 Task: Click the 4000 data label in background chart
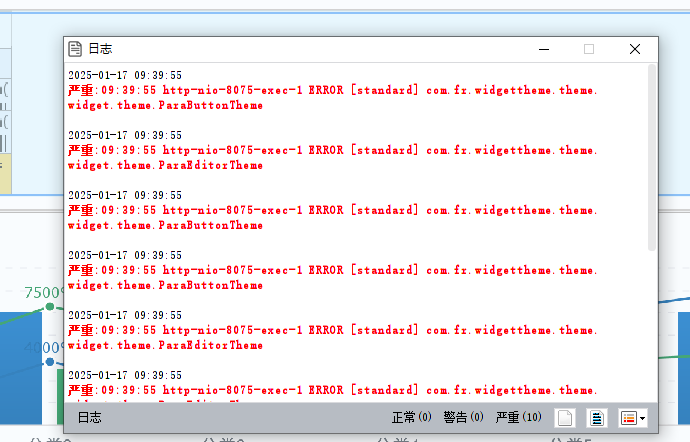pos(44,347)
